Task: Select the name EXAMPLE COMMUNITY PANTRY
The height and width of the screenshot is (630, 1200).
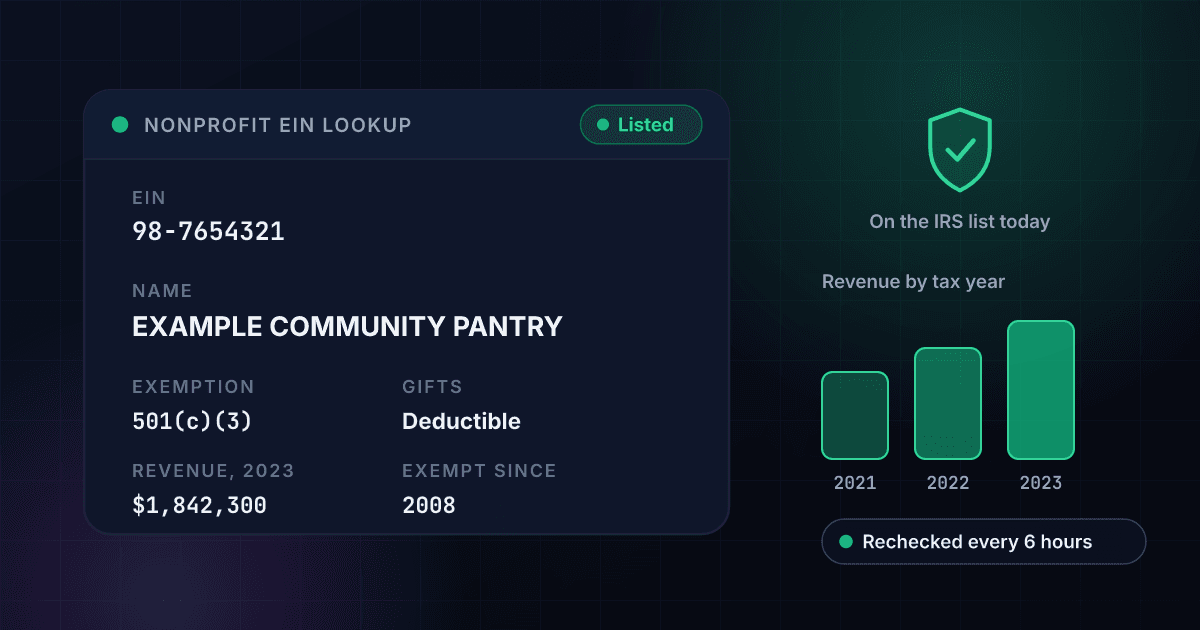Action: pos(347,327)
